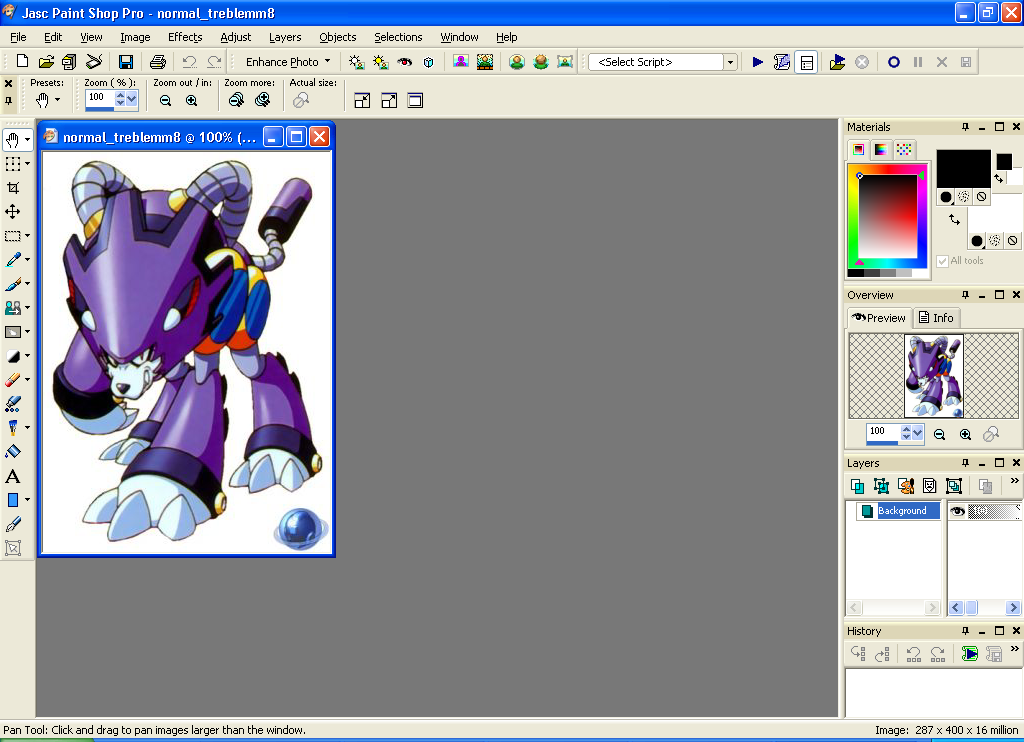Toggle transparent foreground material button
Screen dimensions: 1024x742
pyautogui.click(x=982, y=197)
